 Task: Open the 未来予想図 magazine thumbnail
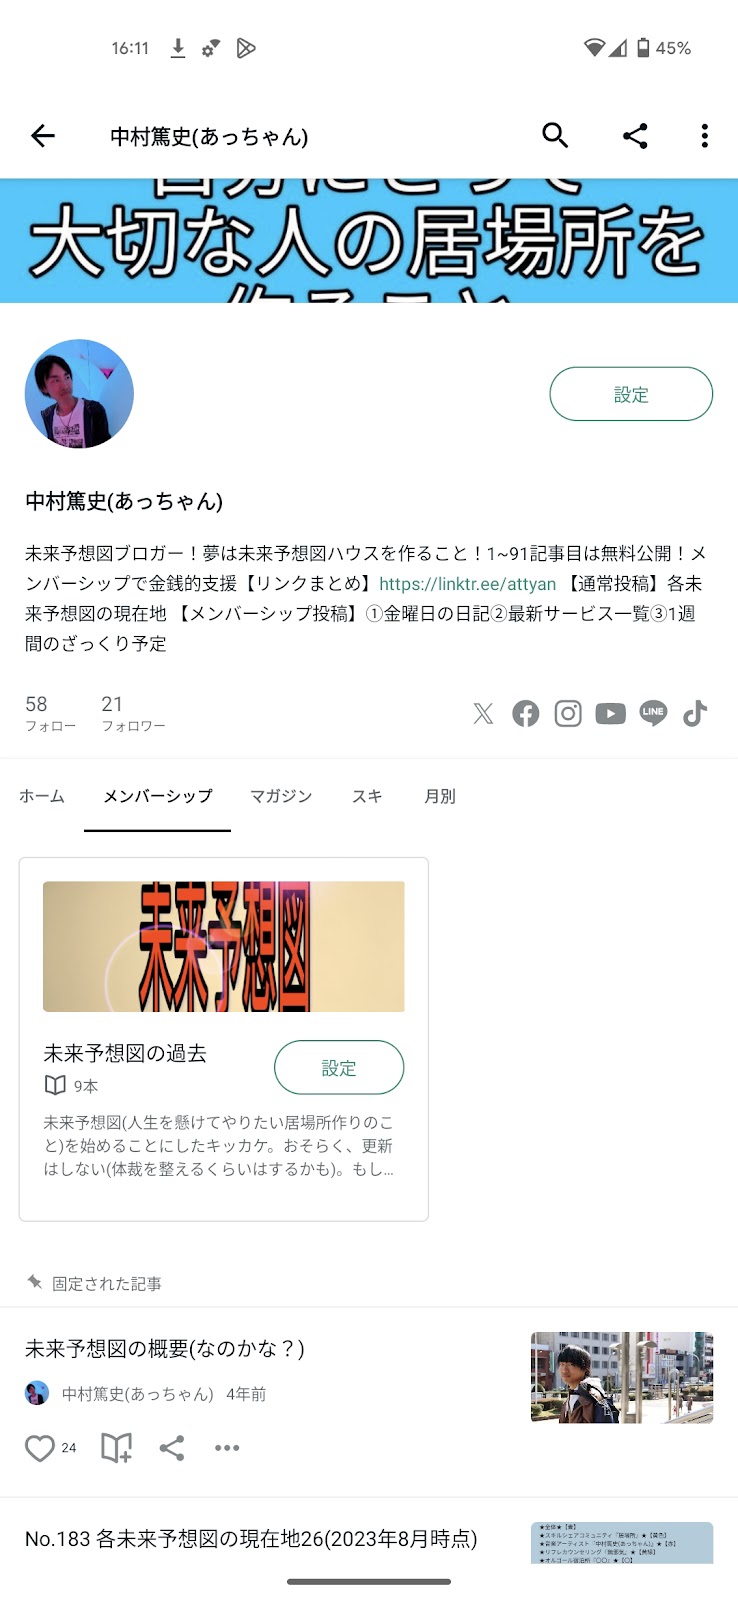(224, 946)
